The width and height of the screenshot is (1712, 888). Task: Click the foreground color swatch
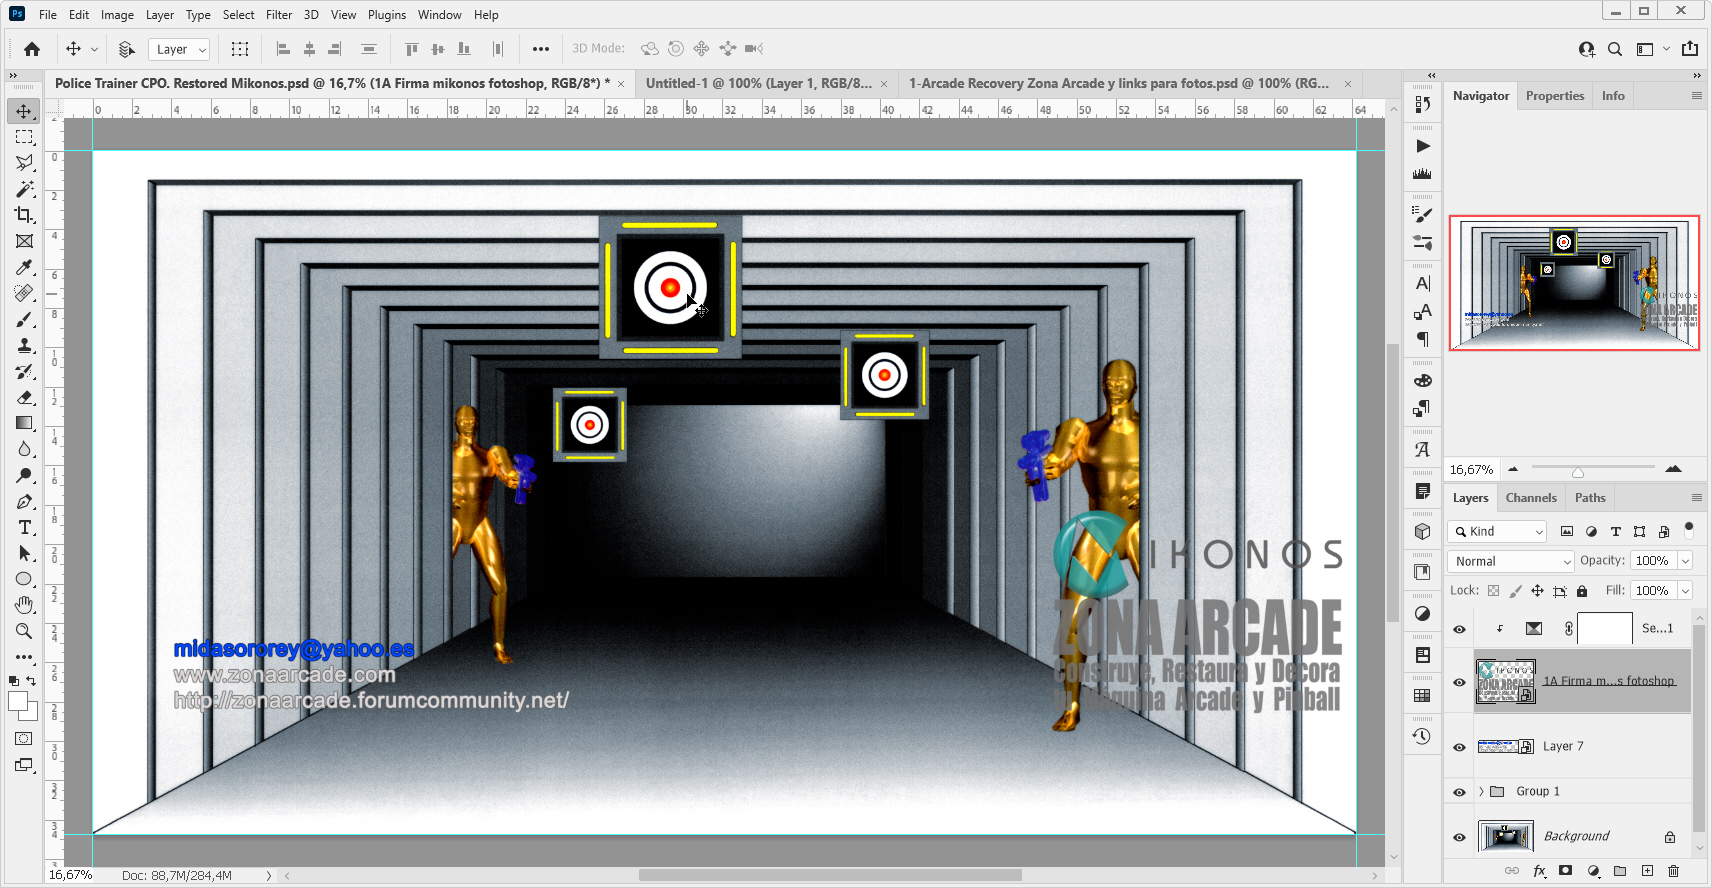click(x=18, y=701)
